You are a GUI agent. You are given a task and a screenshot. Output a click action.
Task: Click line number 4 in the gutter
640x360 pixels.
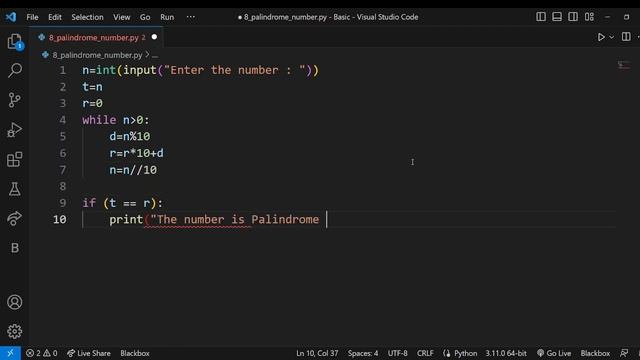[x=62, y=120]
